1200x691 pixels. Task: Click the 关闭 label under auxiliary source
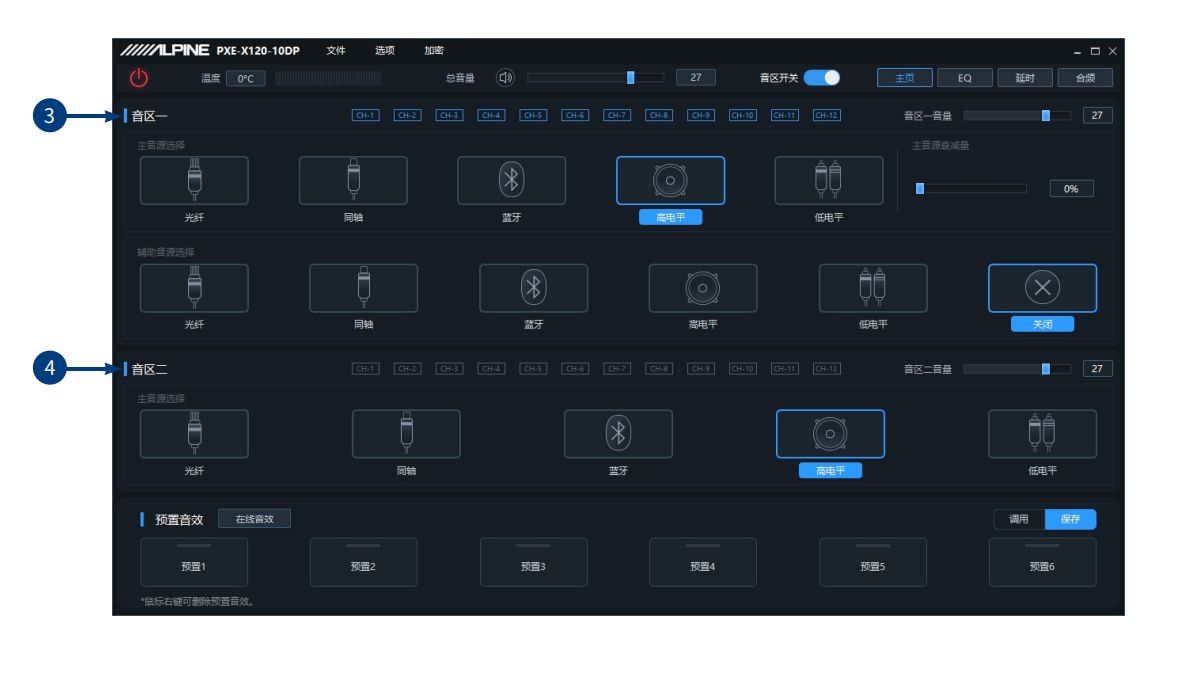coord(1043,324)
